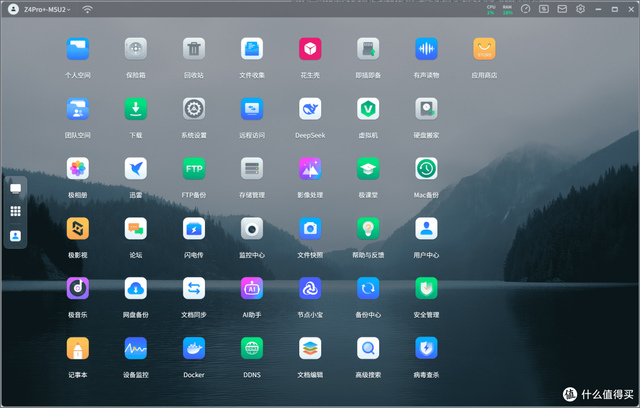Open the 病毒查杀 antivirus app
Image resolution: width=640 pixels, height=408 pixels.
pos(427,348)
